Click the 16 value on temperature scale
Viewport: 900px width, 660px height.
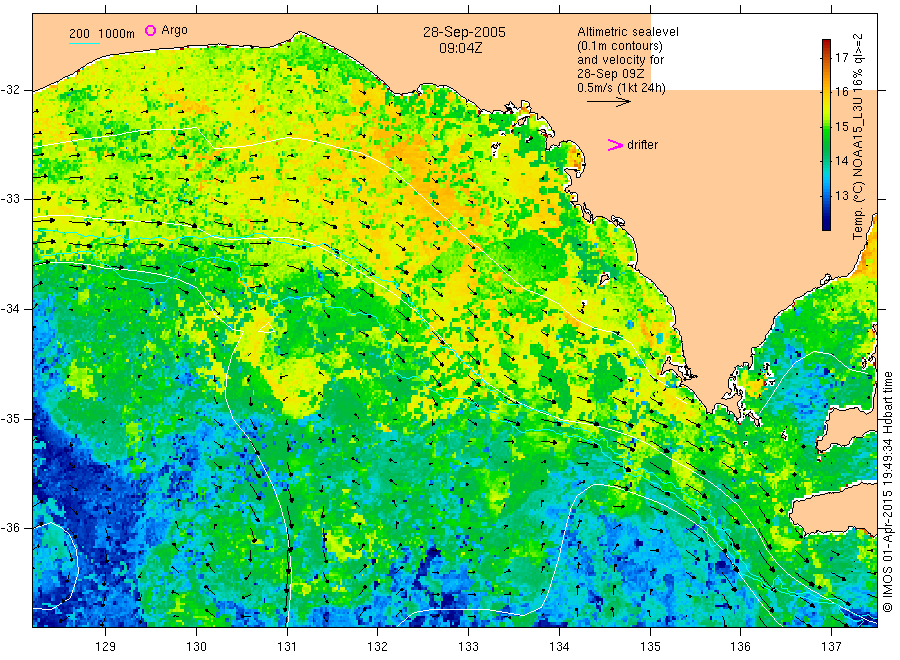click(841, 92)
